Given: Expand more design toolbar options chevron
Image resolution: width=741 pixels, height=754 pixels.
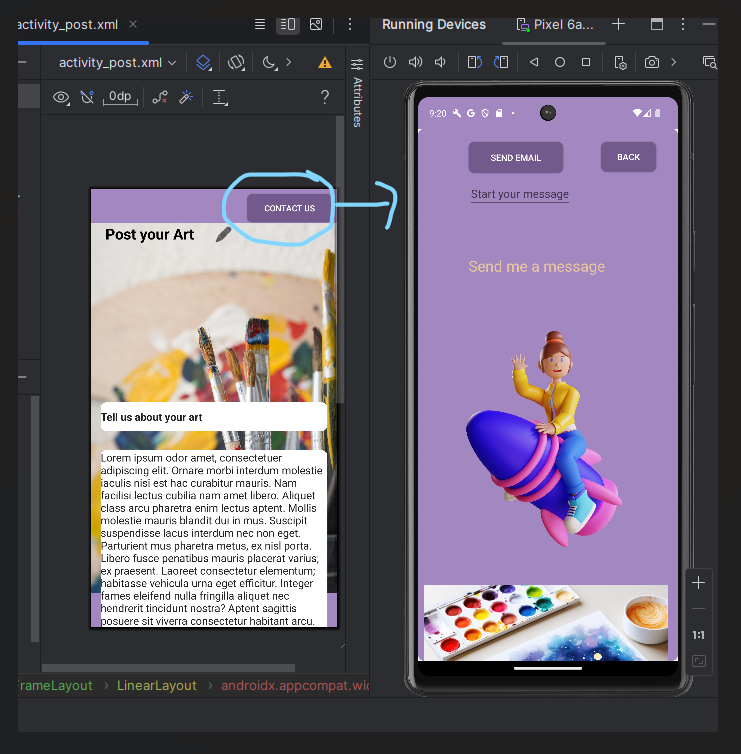Looking at the screenshot, I should 289,62.
